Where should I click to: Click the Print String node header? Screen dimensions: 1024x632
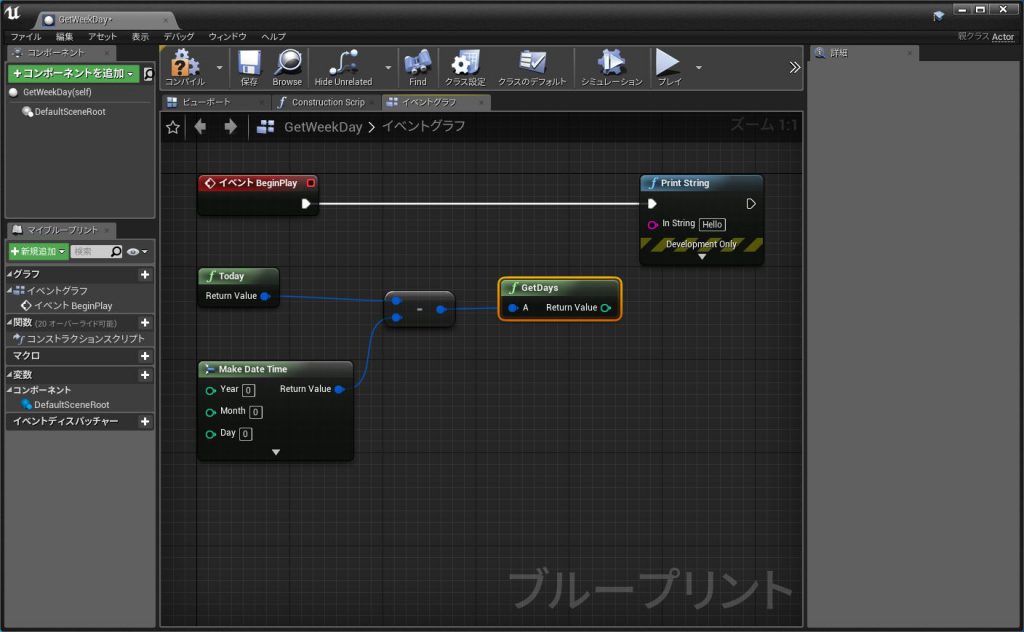pos(701,183)
